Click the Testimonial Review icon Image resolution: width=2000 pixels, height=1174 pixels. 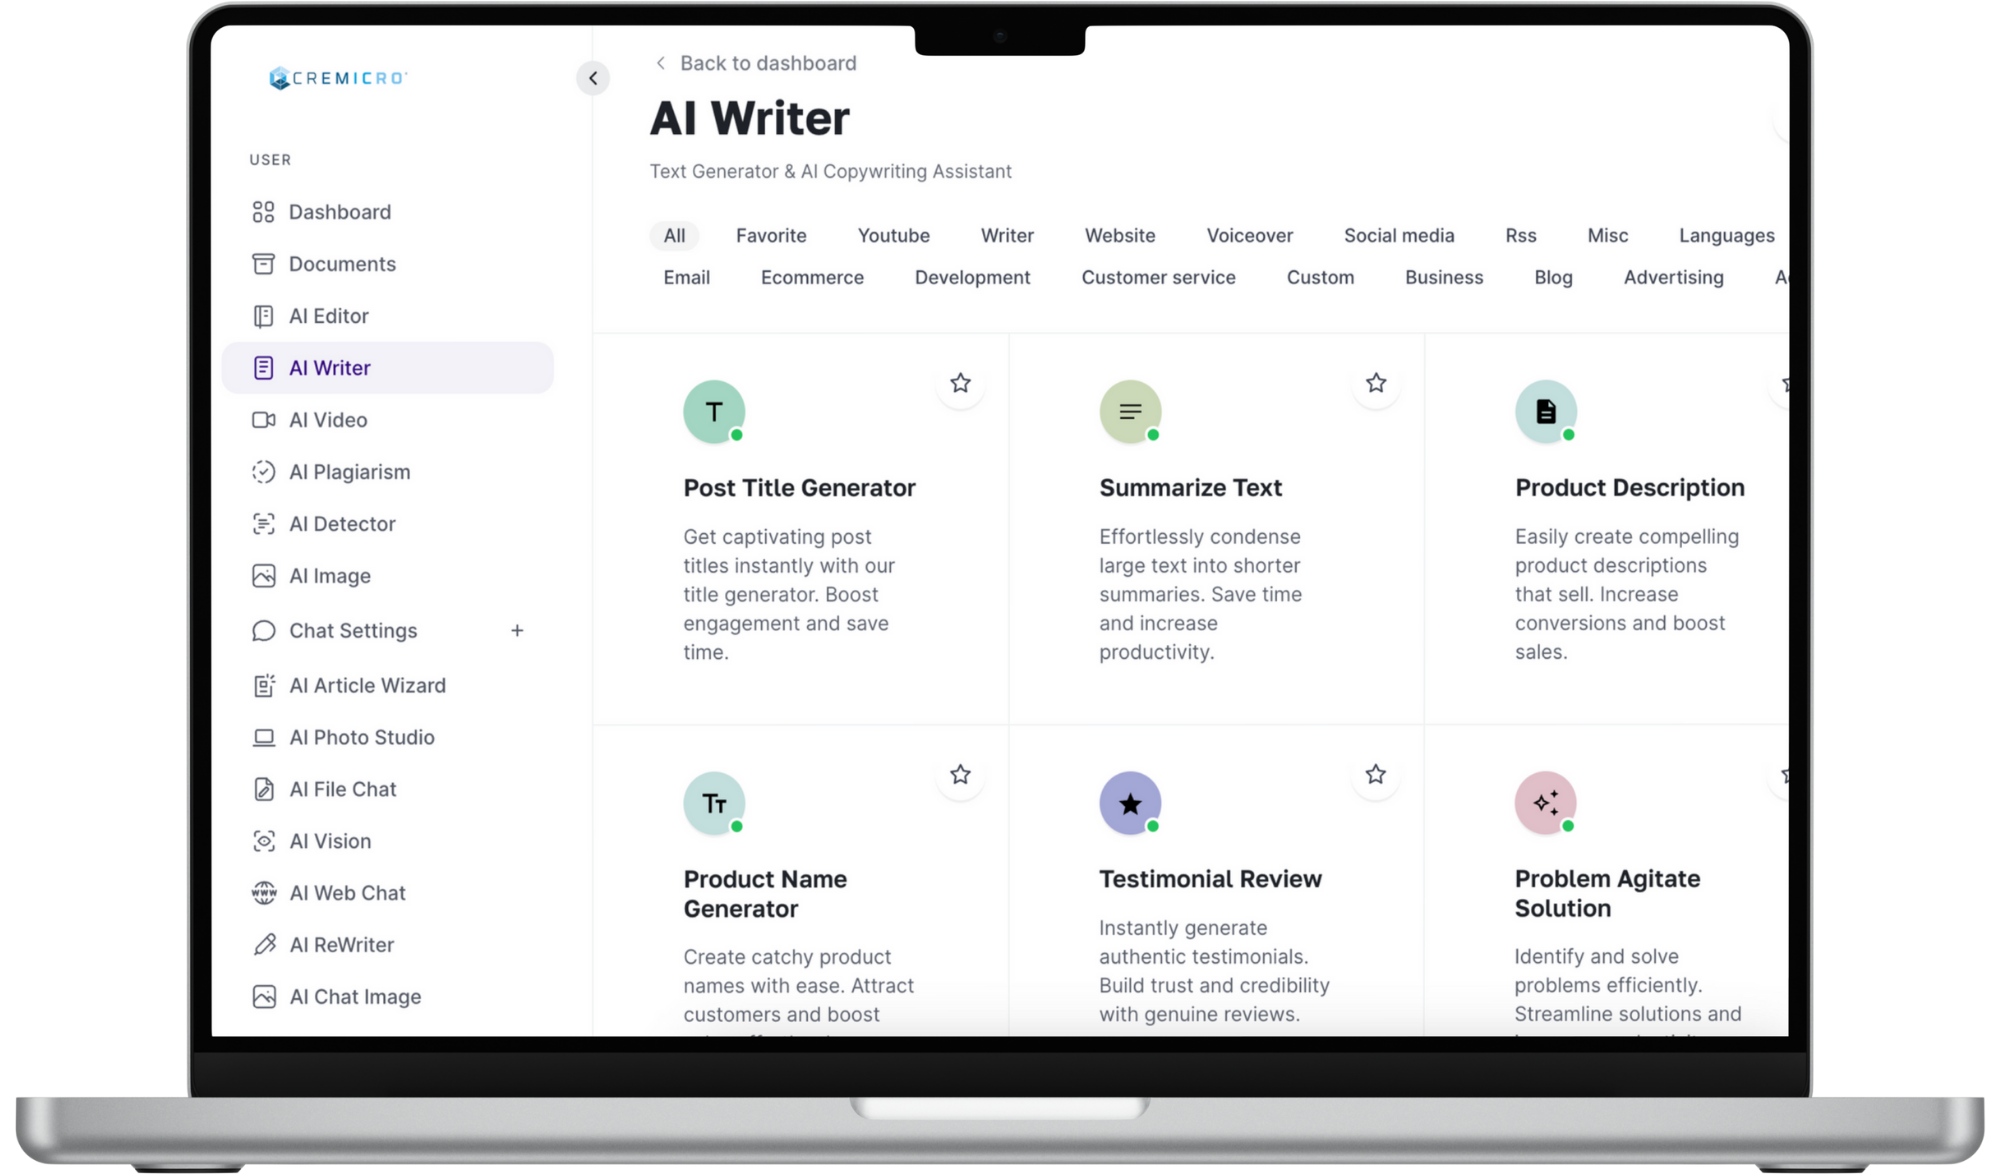click(x=1129, y=802)
